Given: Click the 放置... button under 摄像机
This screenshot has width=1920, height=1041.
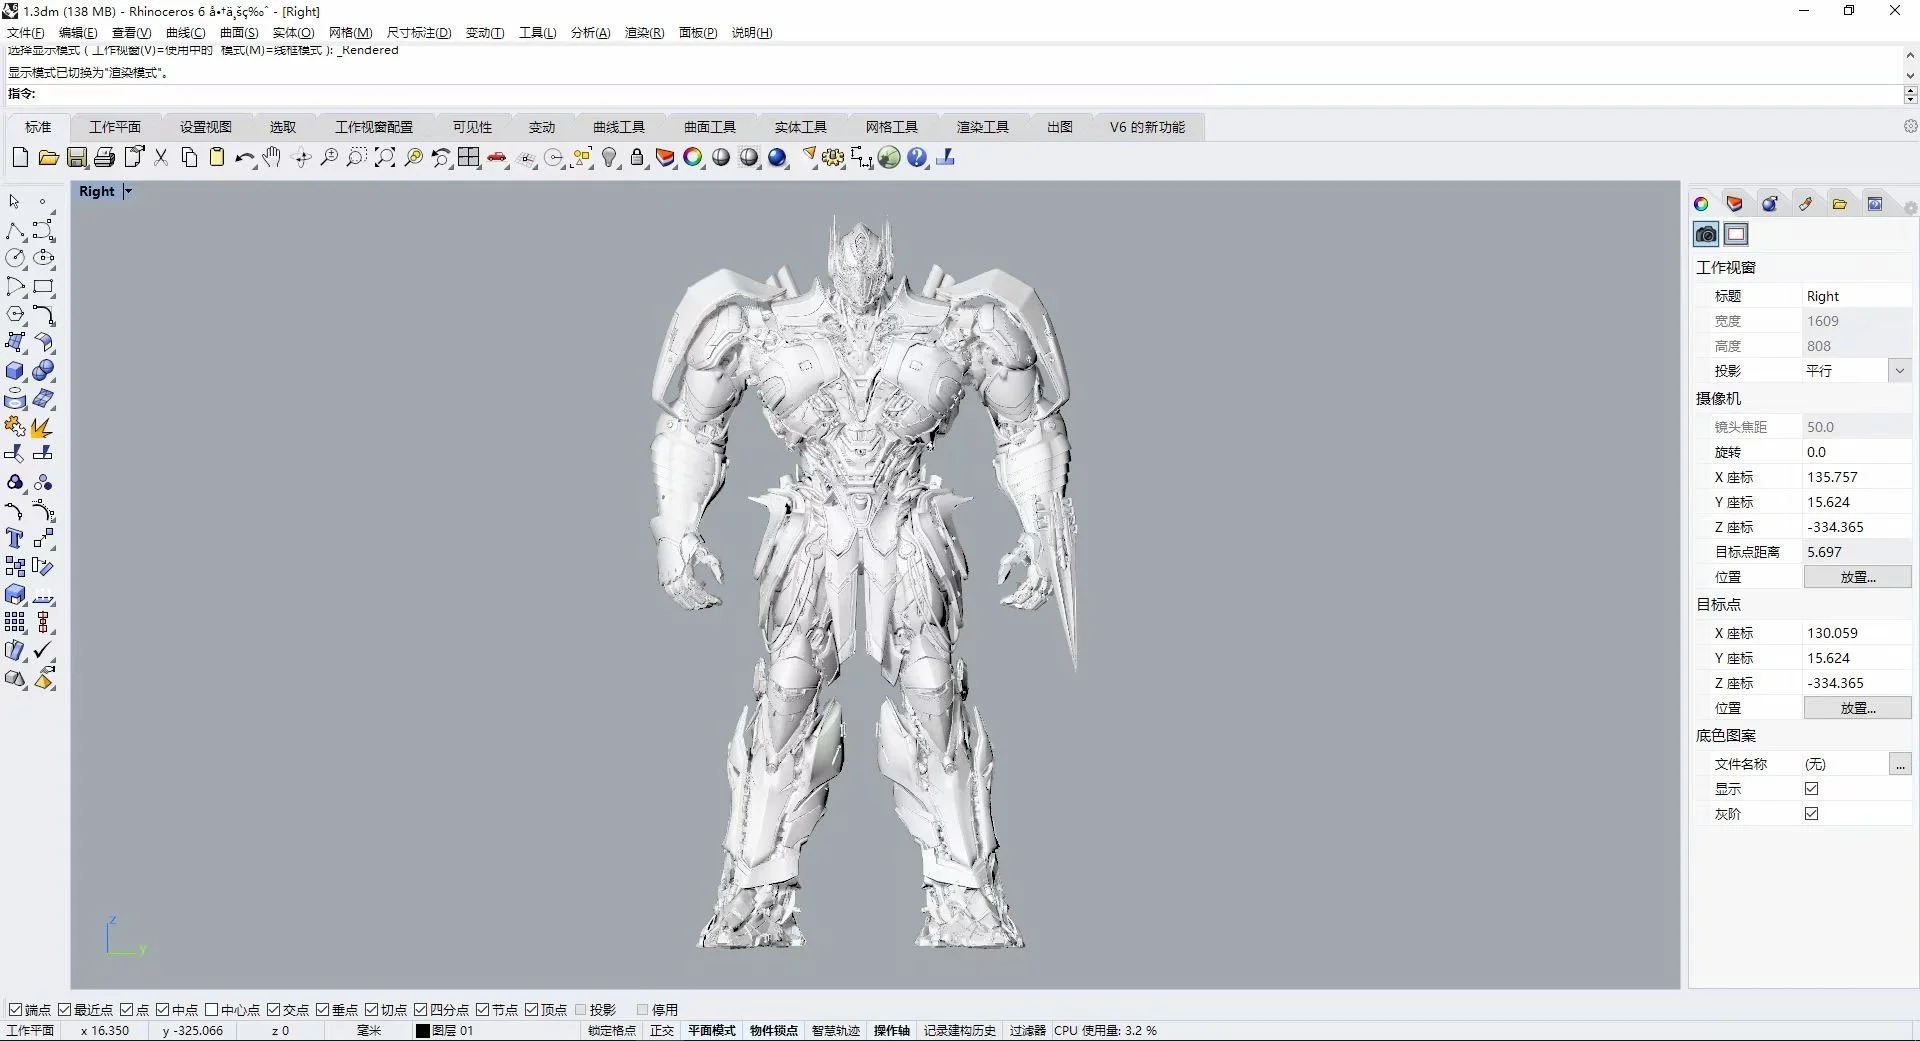Looking at the screenshot, I should pos(1857,577).
